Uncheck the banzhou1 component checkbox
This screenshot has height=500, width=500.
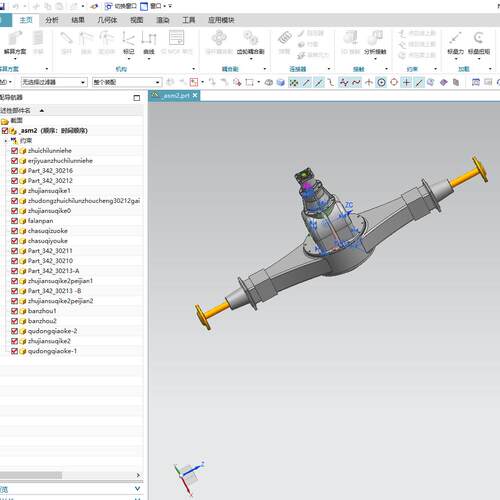14,311
